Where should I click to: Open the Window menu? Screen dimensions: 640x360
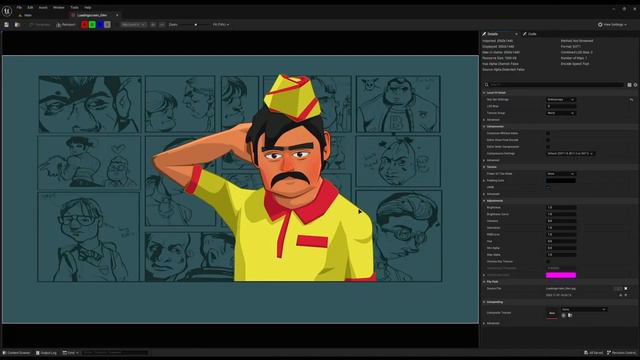pyautogui.click(x=58, y=7)
